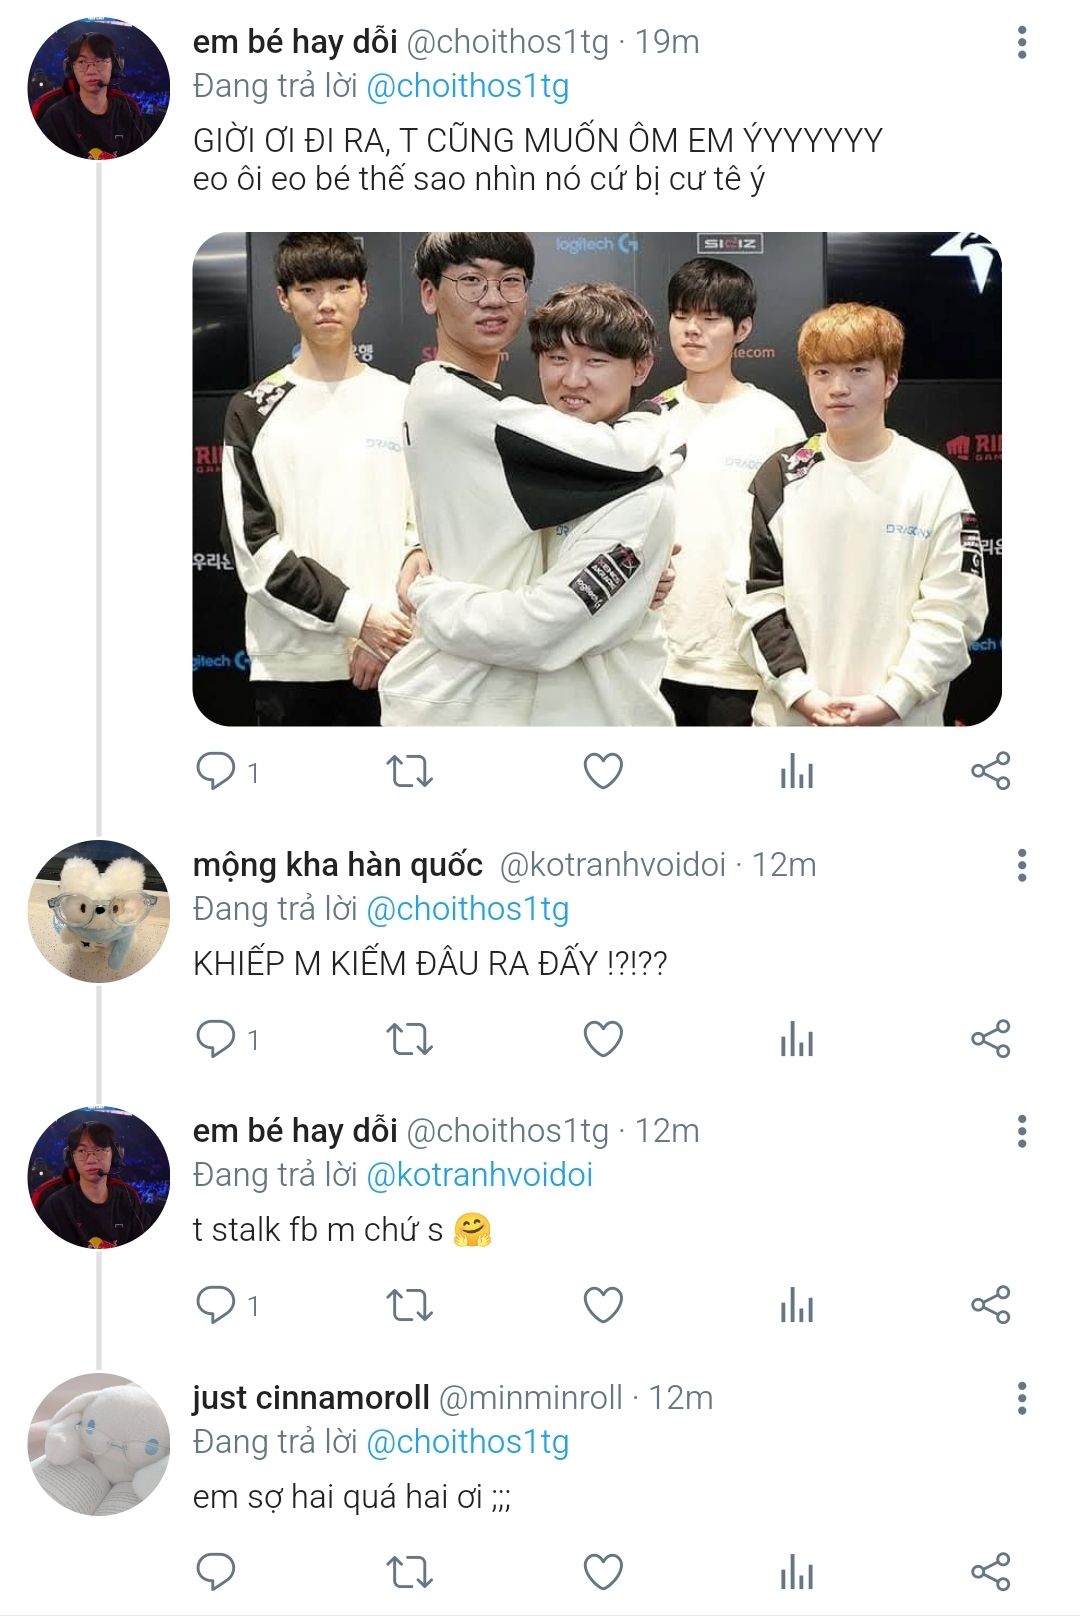Viewport: 1080px width, 1616px height.
Task: Retweet the post with the team photo
Action: 409,771
